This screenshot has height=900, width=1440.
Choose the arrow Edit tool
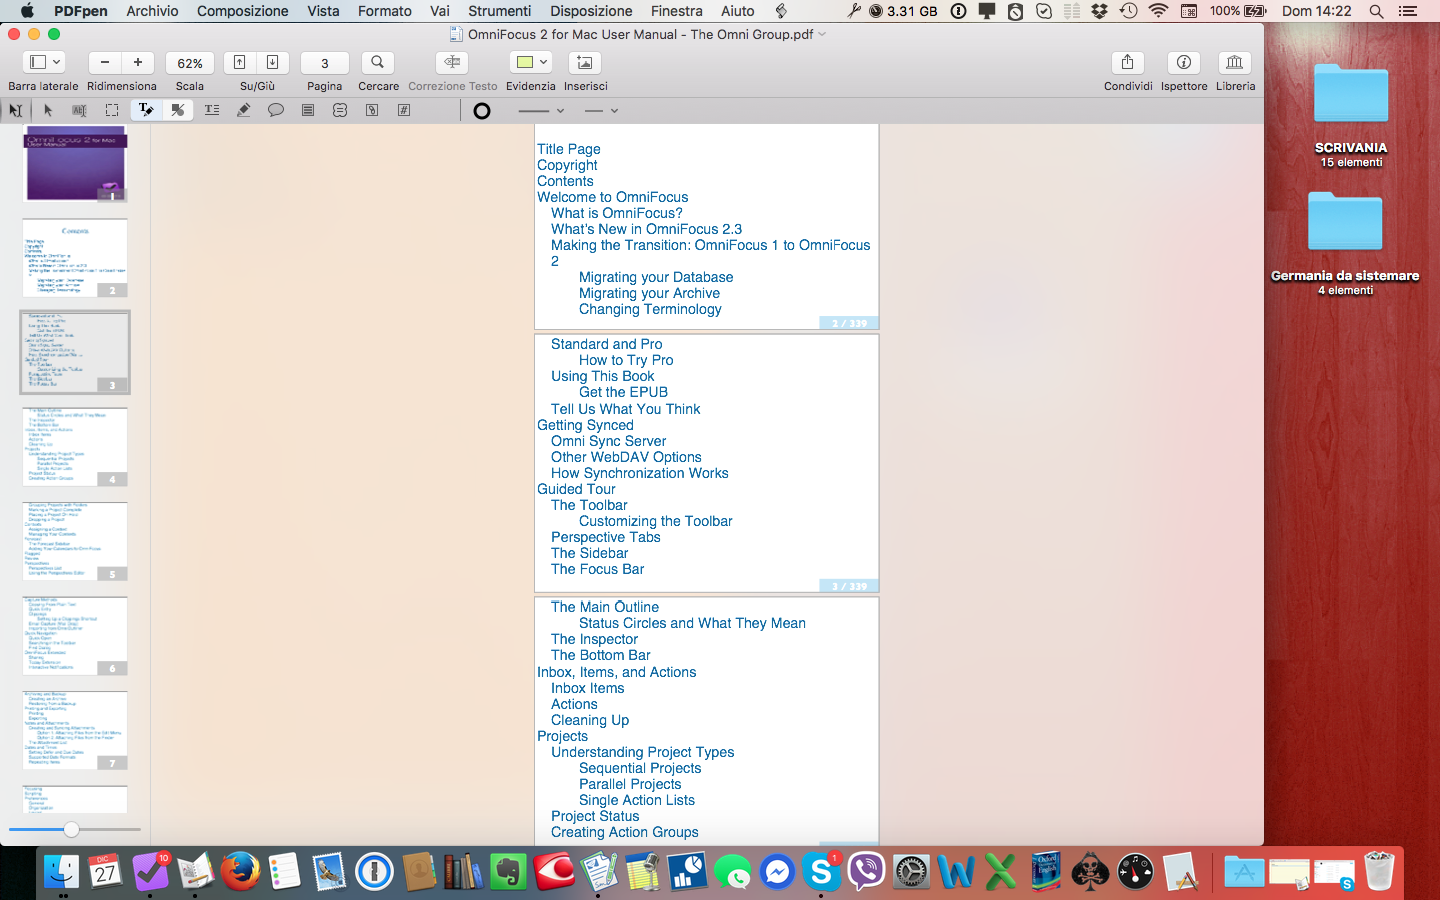[x=48, y=110]
